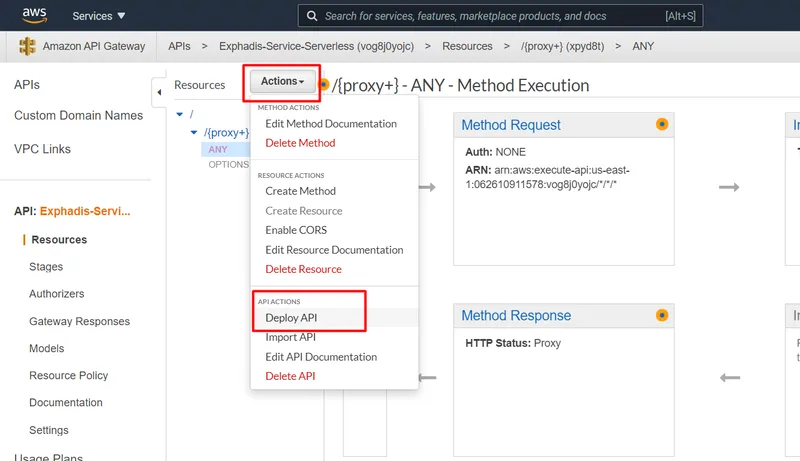Open /{proxy+} (xpyd8t) breadcrumb

coord(562,46)
